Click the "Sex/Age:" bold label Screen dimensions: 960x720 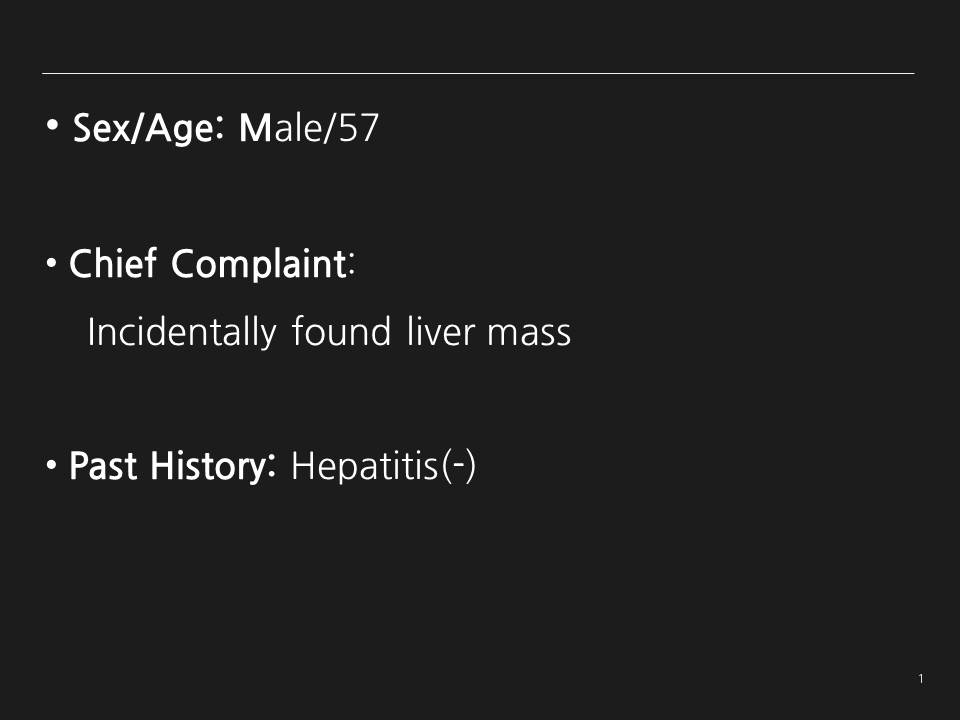(x=150, y=128)
